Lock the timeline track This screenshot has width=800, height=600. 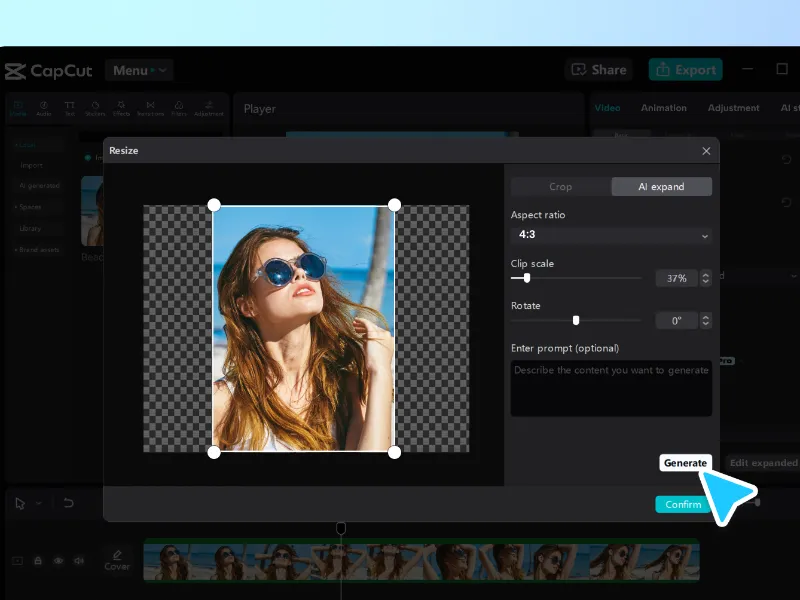tap(38, 561)
